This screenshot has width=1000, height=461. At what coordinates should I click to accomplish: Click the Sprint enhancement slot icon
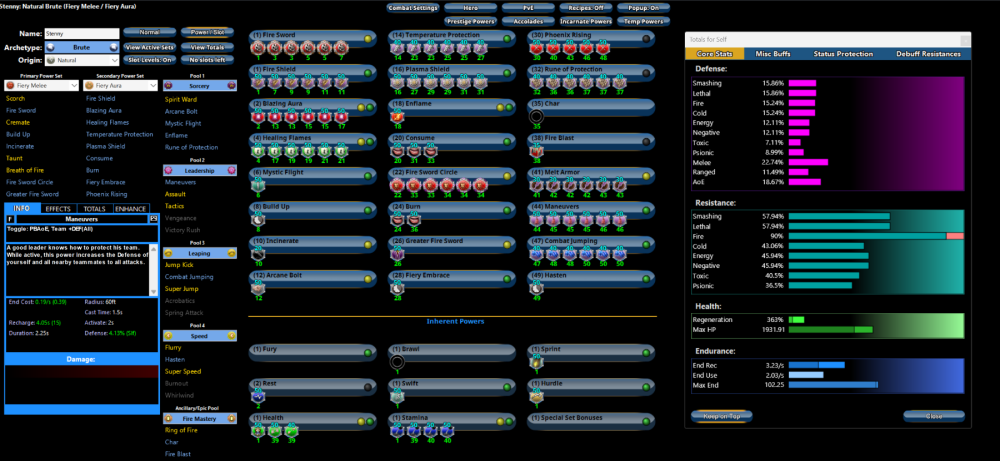click(538, 361)
